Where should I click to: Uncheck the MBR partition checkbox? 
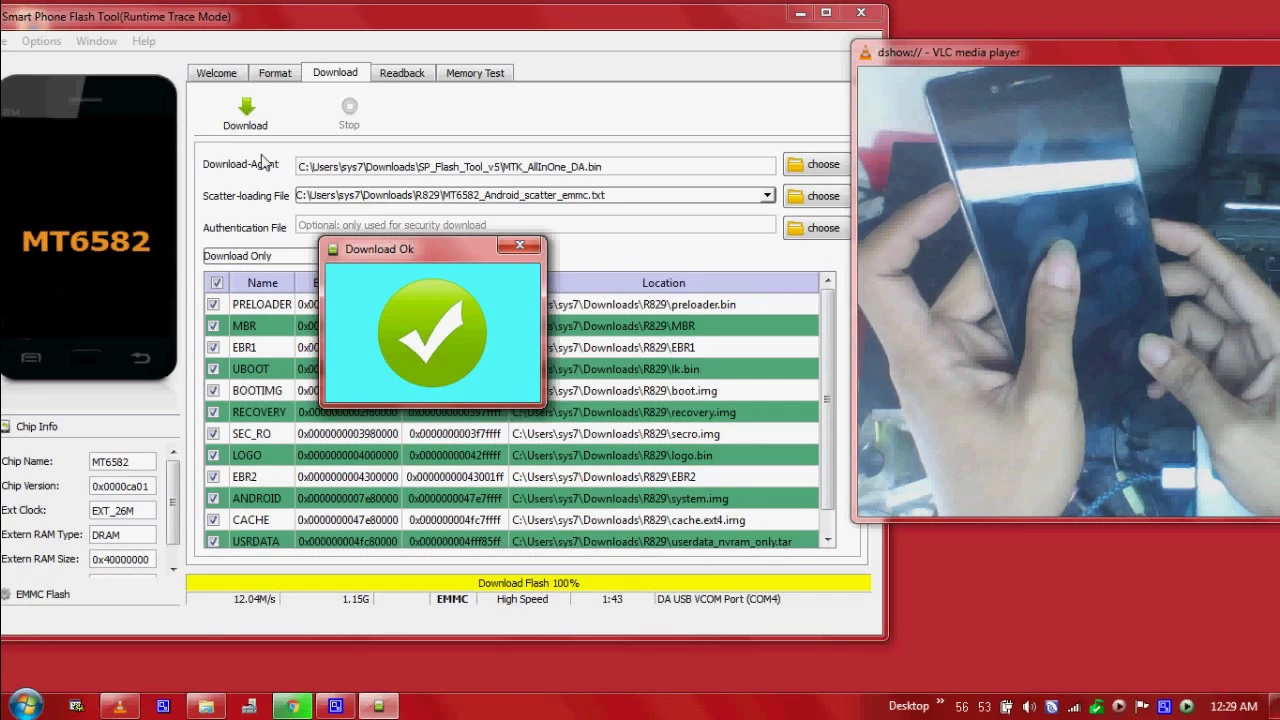tap(213, 326)
